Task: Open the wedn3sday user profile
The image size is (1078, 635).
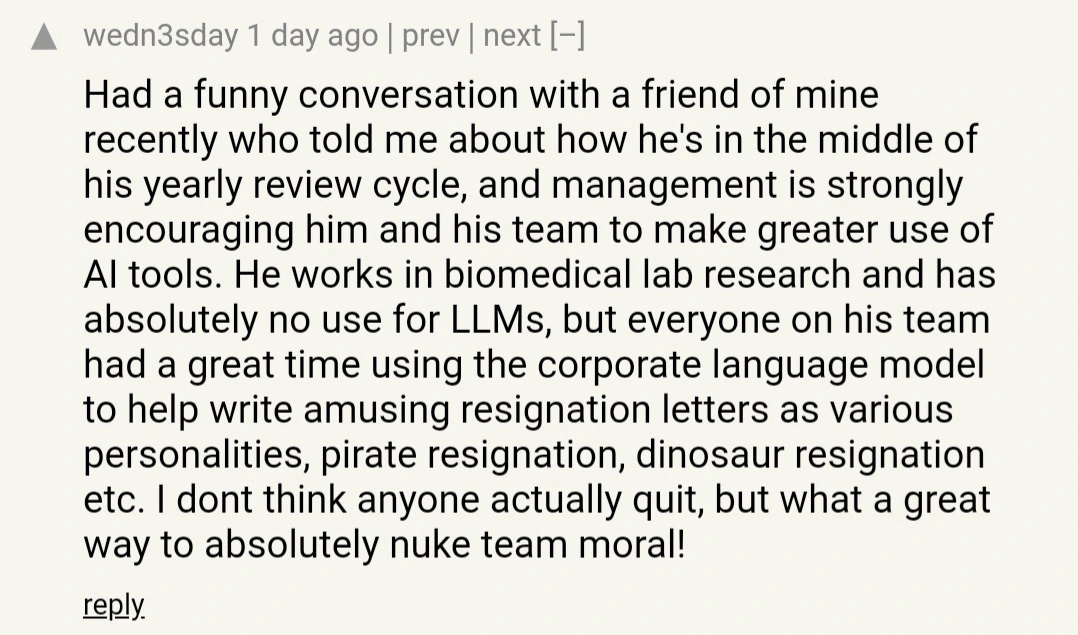Action: pyautogui.click(x=161, y=35)
